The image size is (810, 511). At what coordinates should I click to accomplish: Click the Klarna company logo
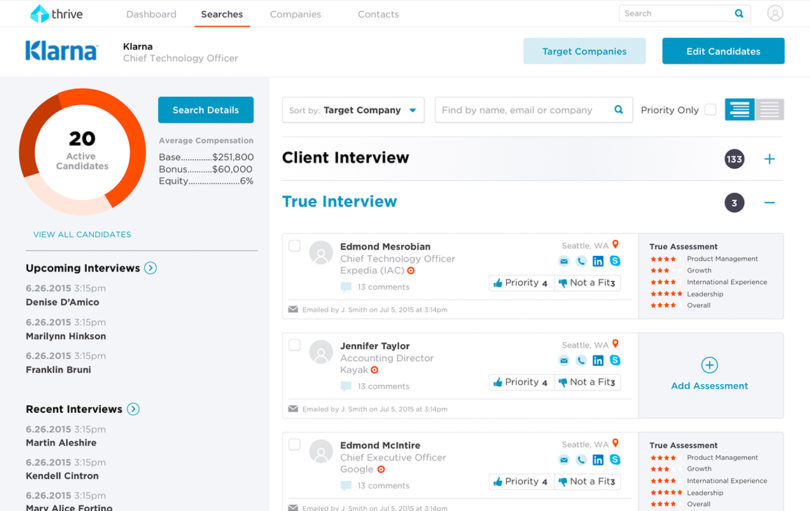pos(61,51)
